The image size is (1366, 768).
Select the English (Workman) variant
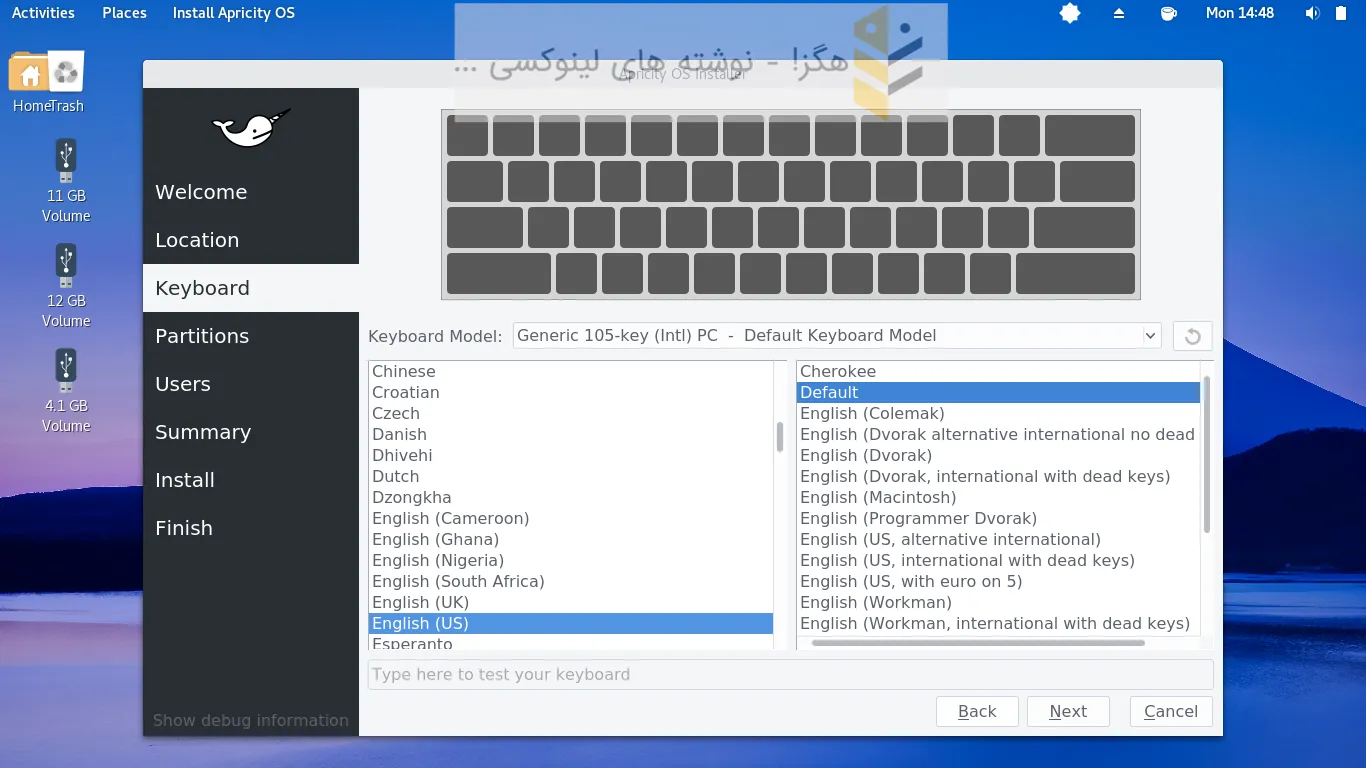click(998, 602)
